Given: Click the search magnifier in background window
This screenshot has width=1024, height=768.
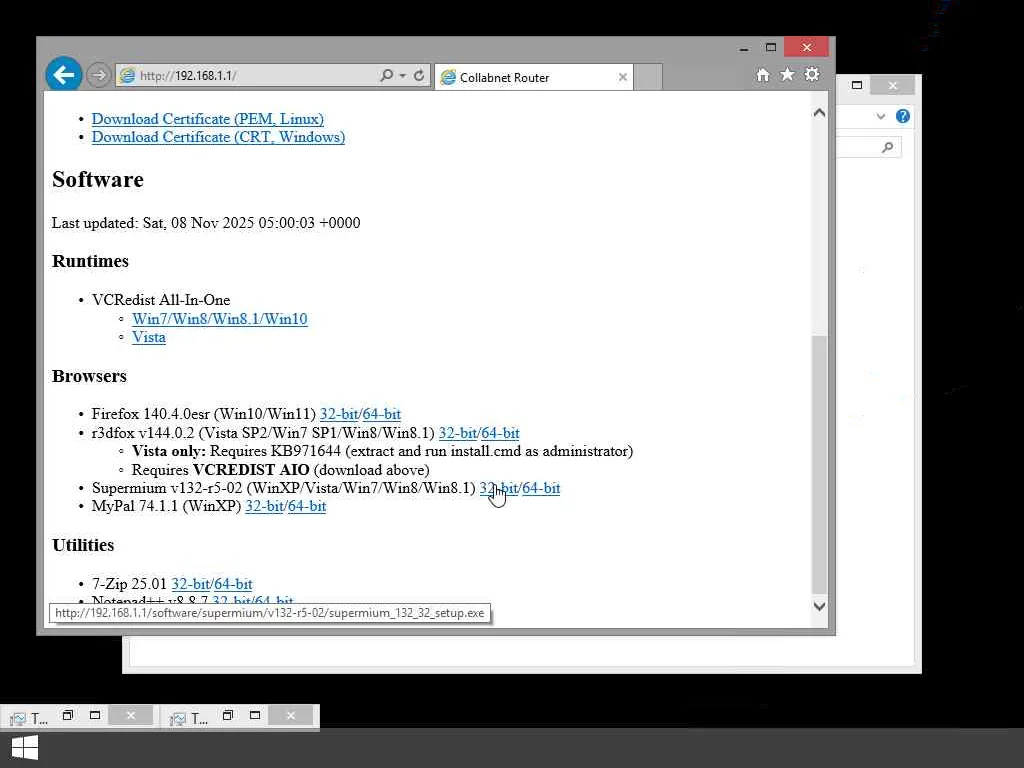Looking at the screenshot, I should [x=887, y=148].
